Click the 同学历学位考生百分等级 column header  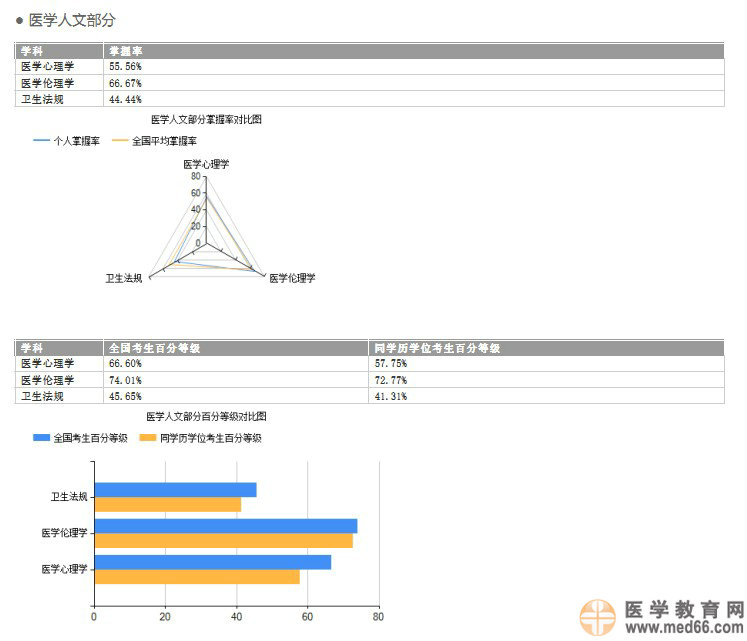coord(436,348)
